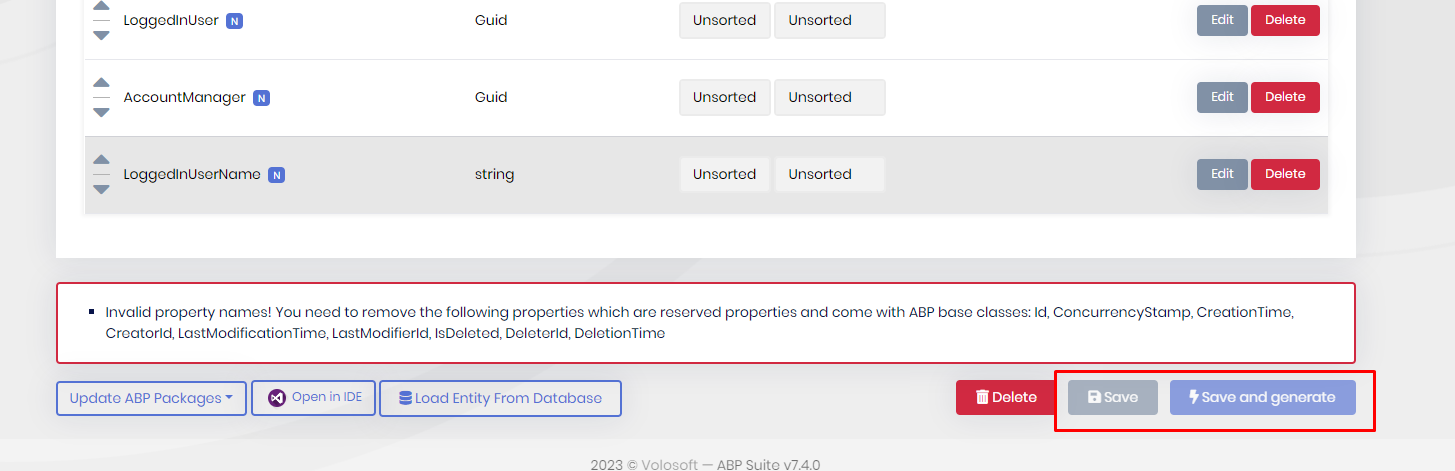Move LoggedInUserName property up with arrow
Viewport: 1455px width, 471px height.
(x=101, y=160)
